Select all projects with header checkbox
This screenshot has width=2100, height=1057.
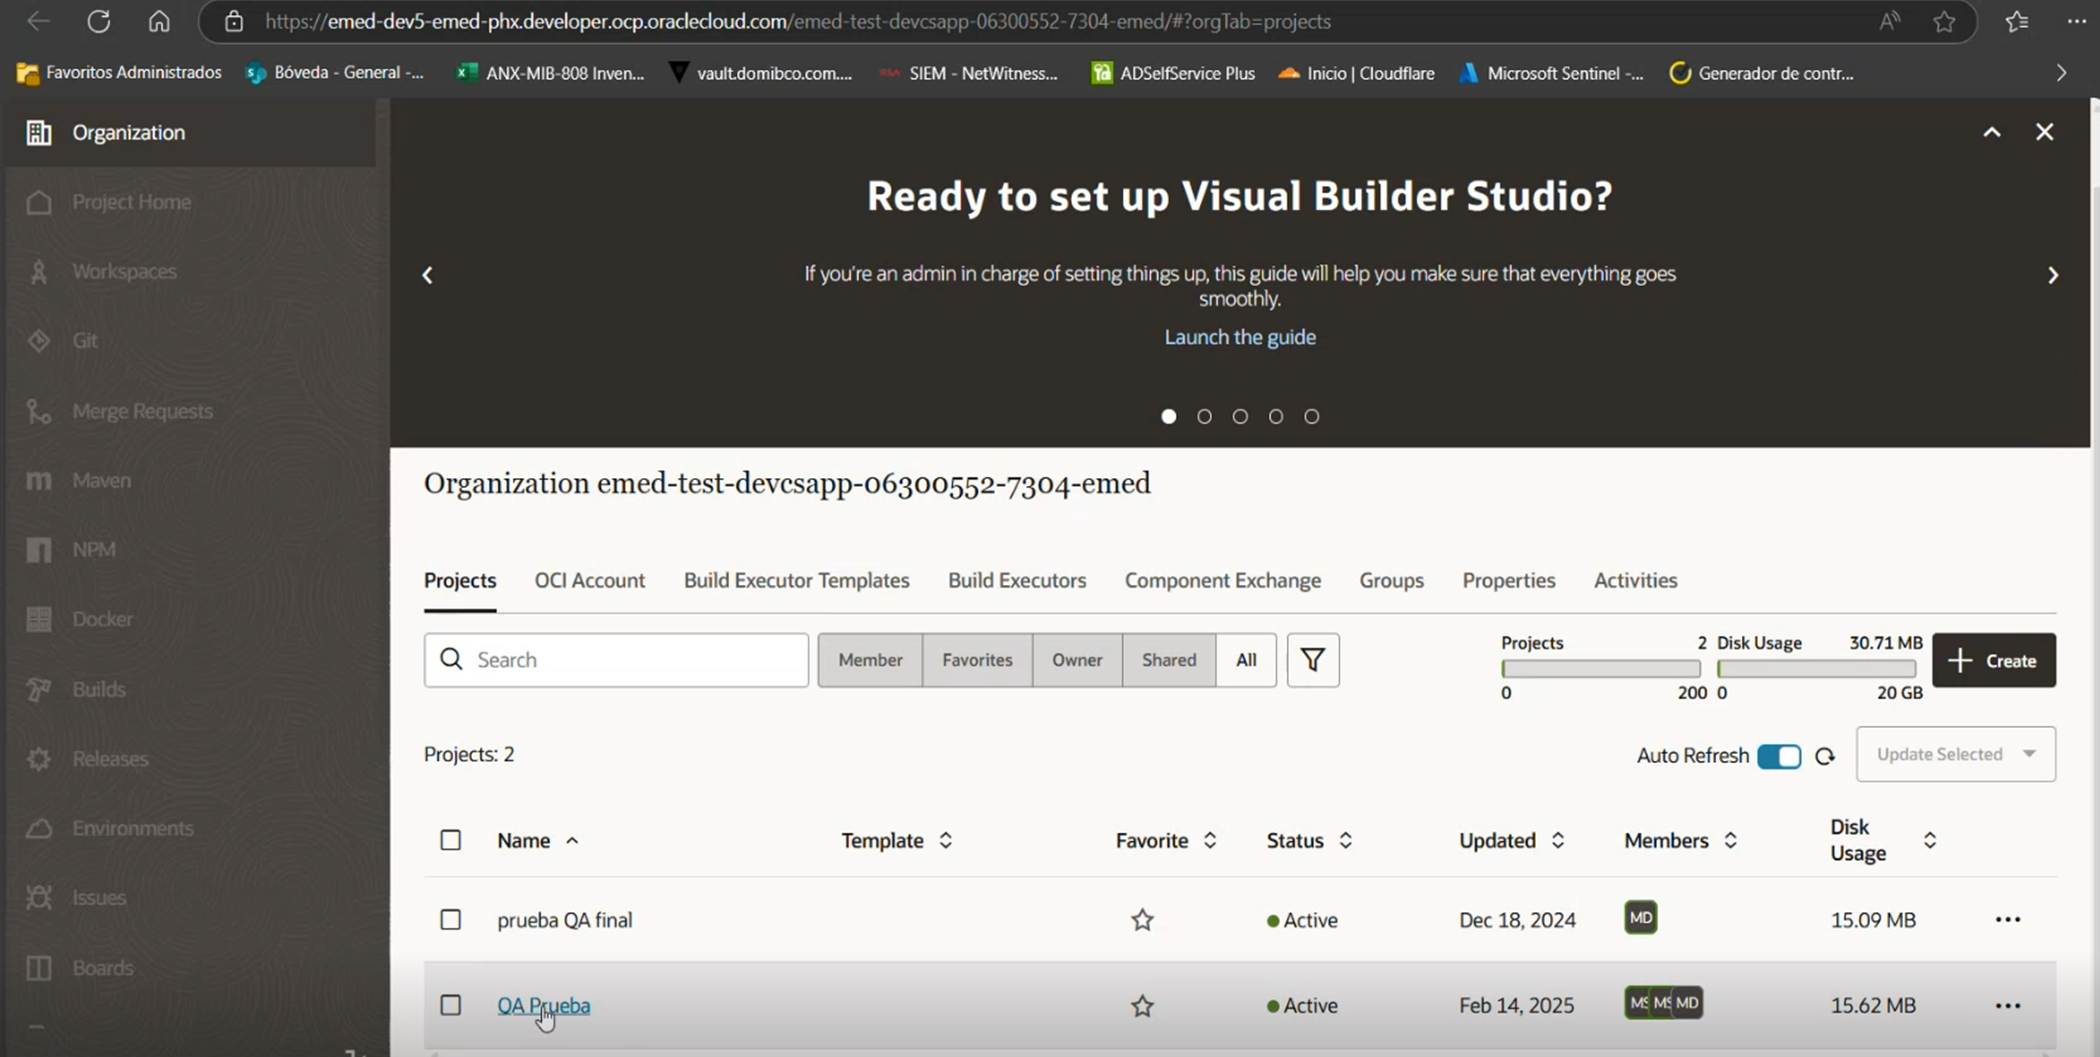pyautogui.click(x=451, y=840)
